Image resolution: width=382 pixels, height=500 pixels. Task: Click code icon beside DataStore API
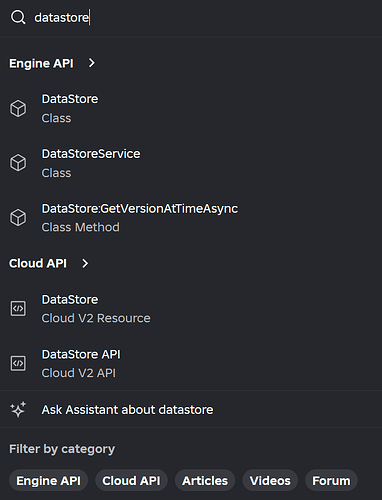(18, 363)
